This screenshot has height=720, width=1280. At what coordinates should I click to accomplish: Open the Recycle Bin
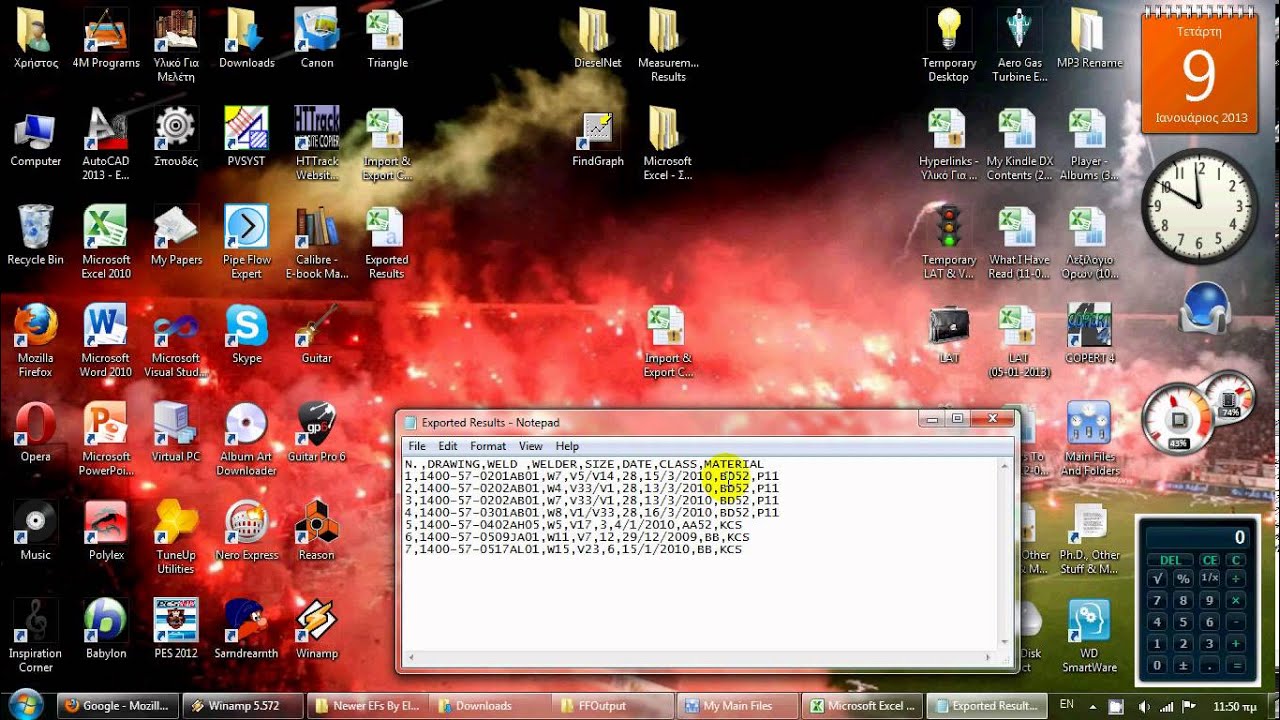tap(35, 228)
